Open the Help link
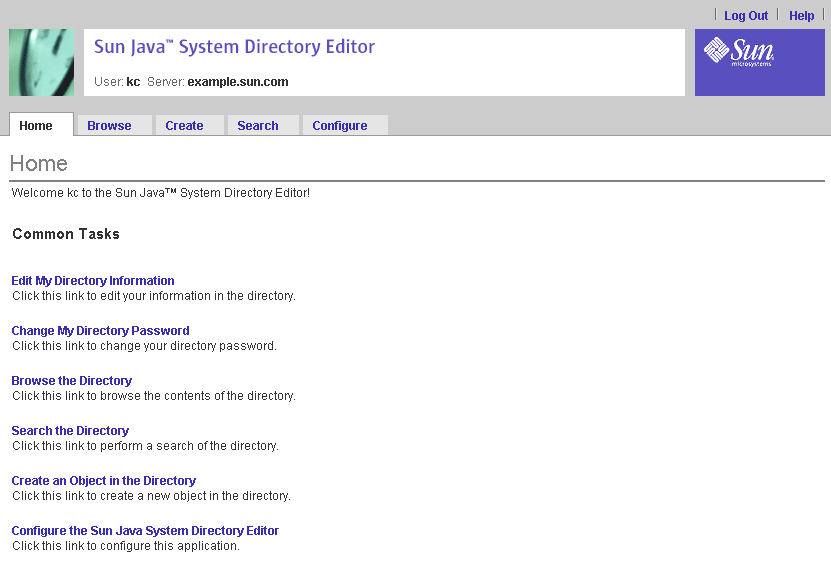Image resolution: width=831 pixels, height=565 pixels. click(801, 16)
